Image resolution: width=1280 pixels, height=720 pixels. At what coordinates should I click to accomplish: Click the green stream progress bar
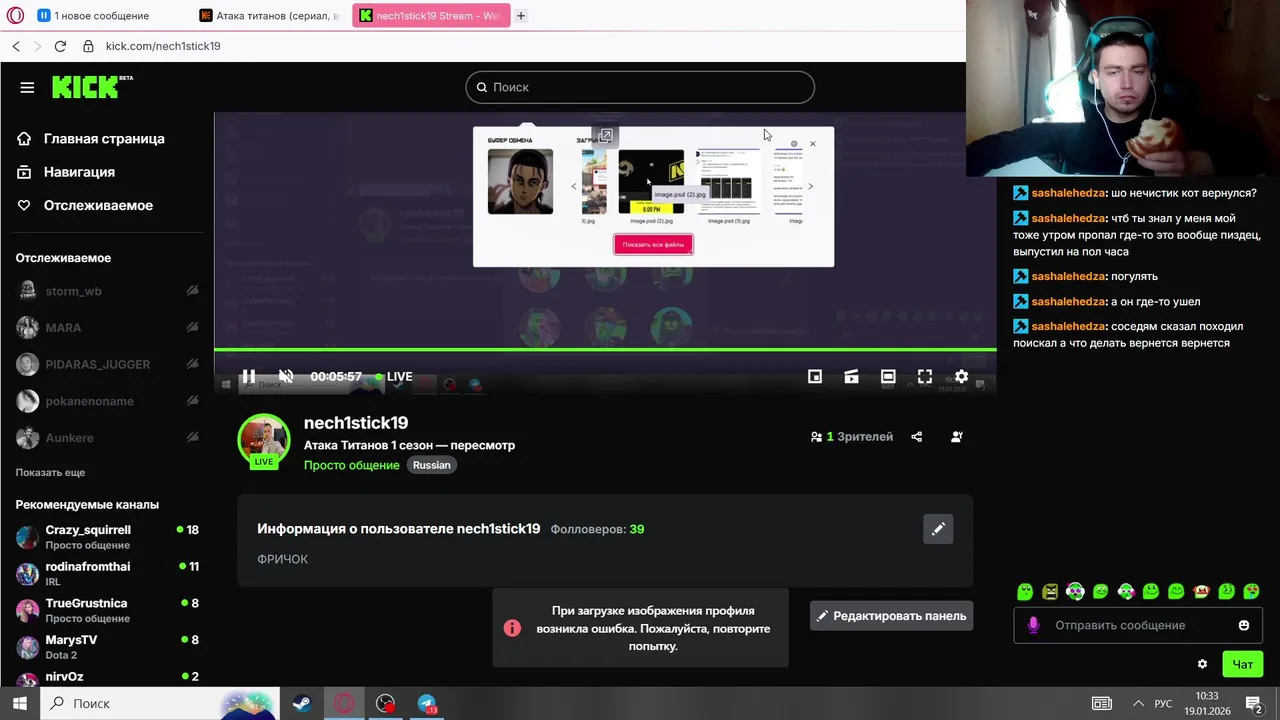[x=605, y=350]
